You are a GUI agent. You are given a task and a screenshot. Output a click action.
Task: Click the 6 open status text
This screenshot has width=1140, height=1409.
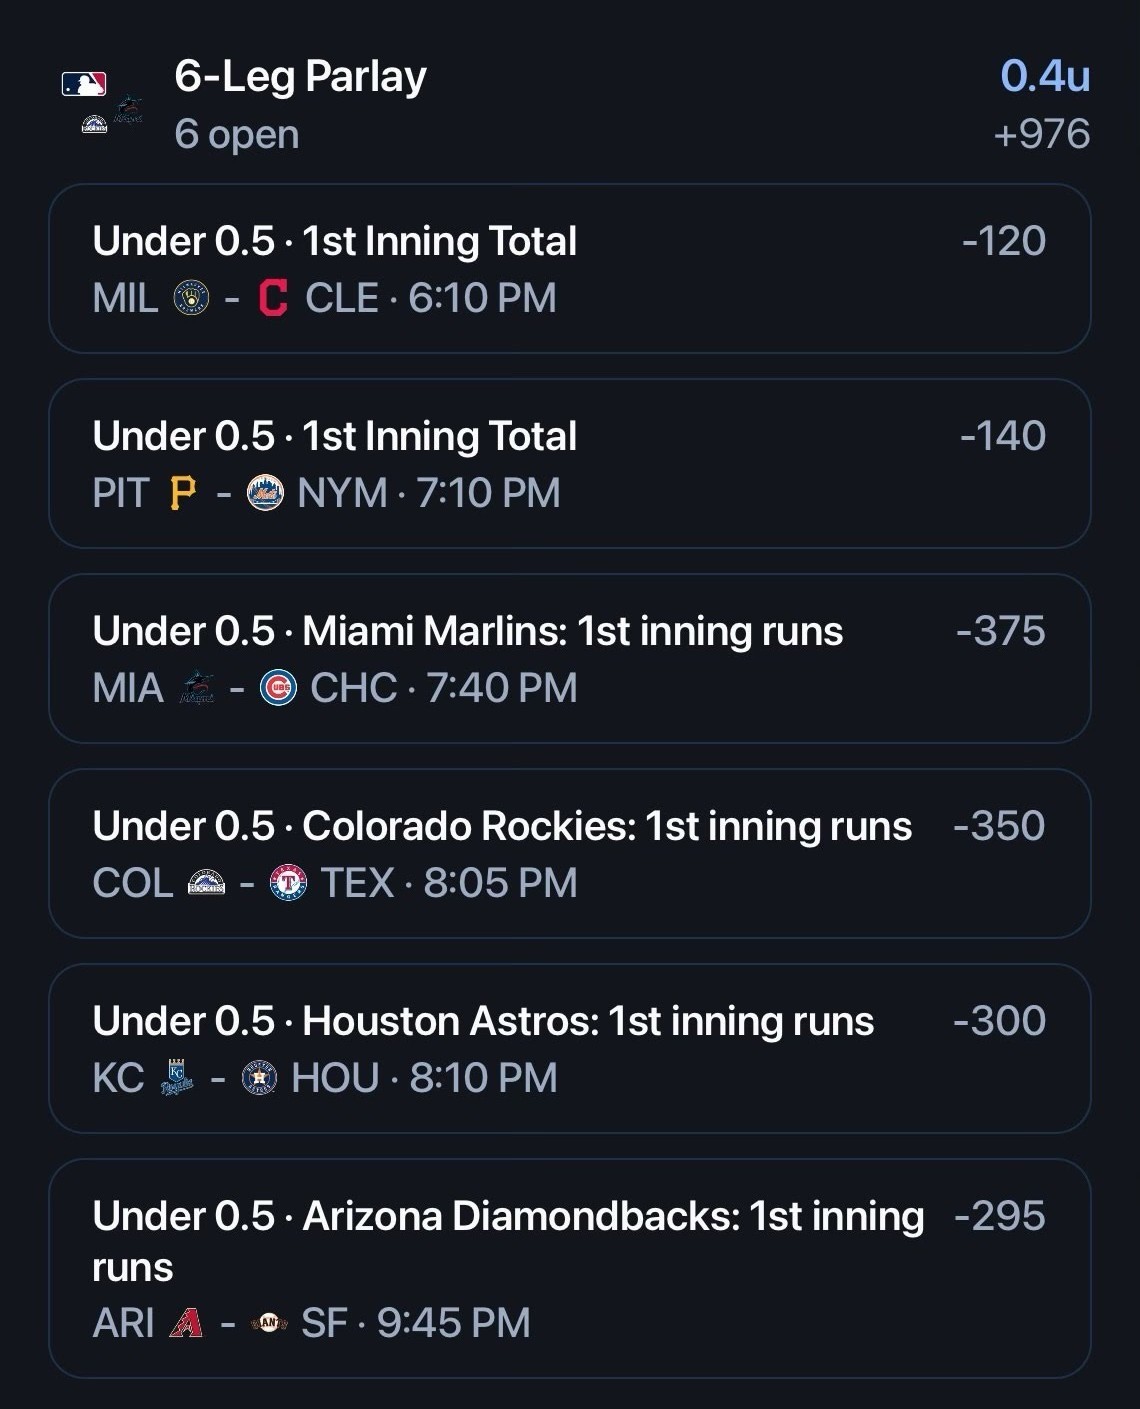point(237,134)
